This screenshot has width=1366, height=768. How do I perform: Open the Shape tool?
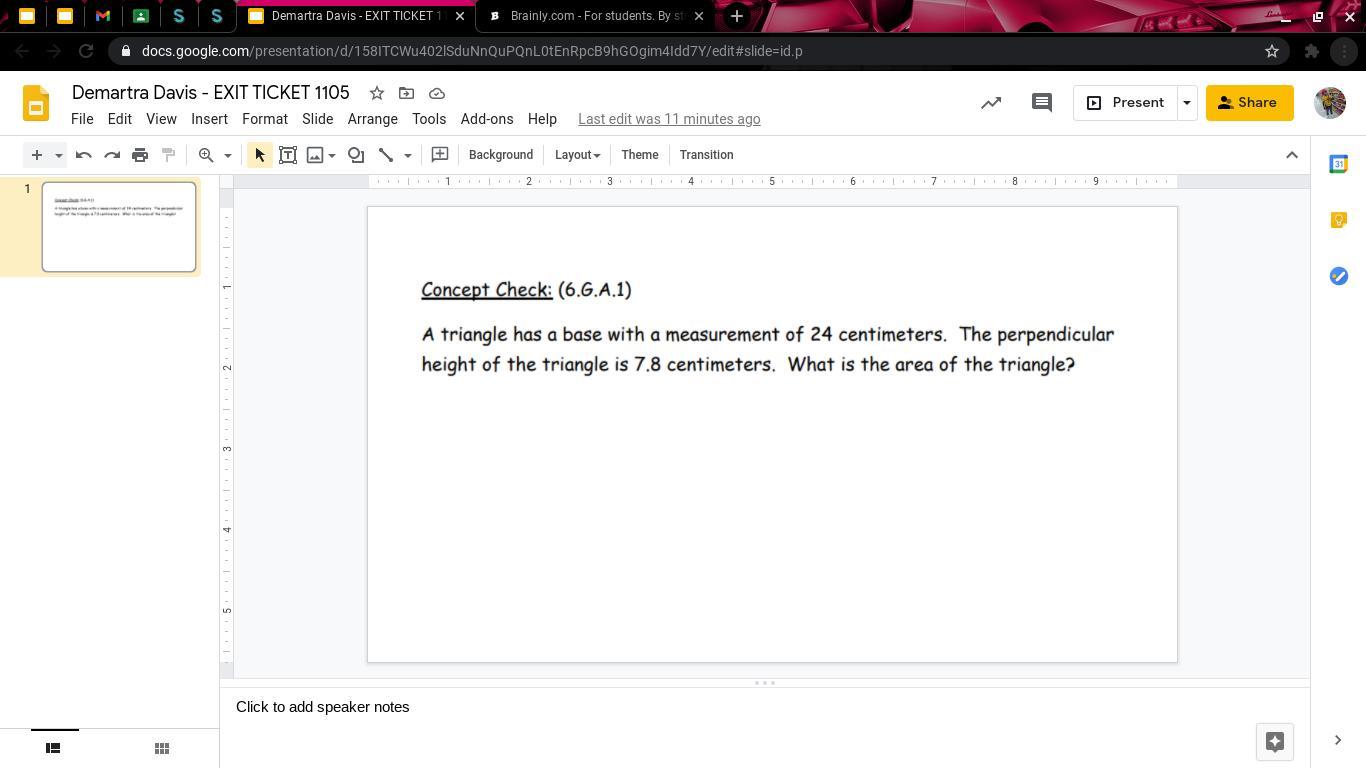click(356, 155)
